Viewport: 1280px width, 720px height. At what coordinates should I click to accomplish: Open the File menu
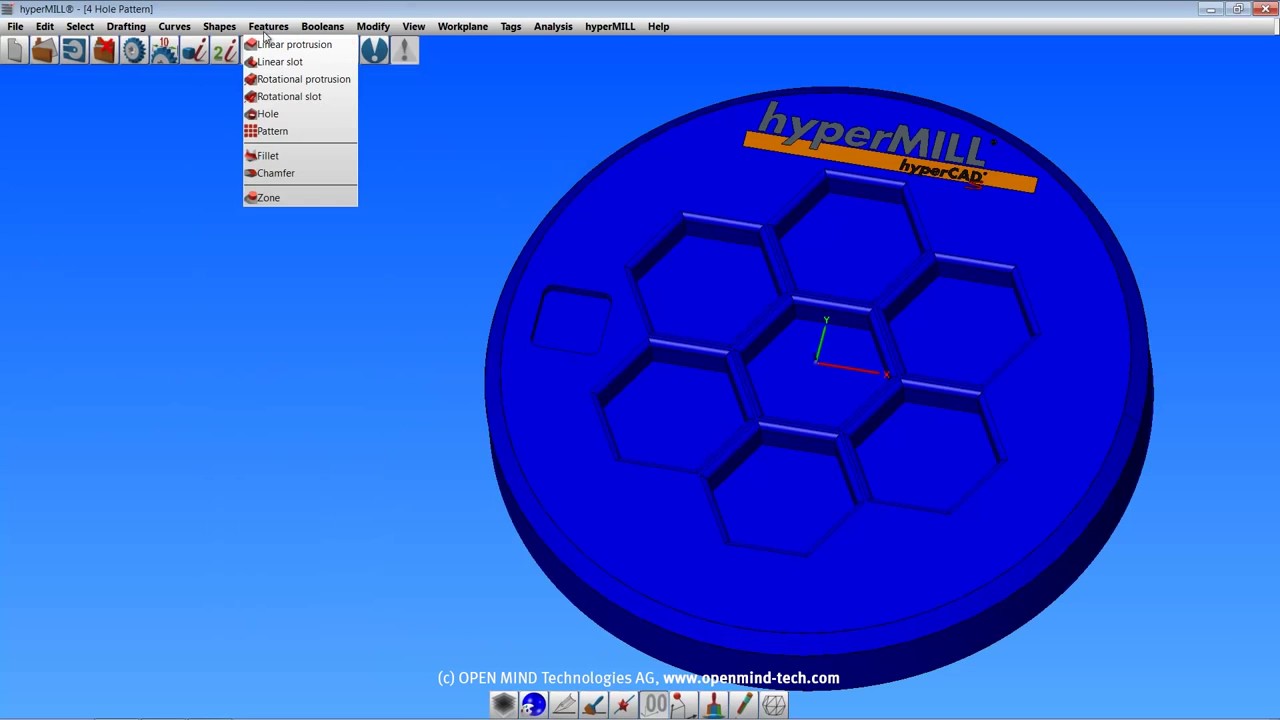coord(15,27)
